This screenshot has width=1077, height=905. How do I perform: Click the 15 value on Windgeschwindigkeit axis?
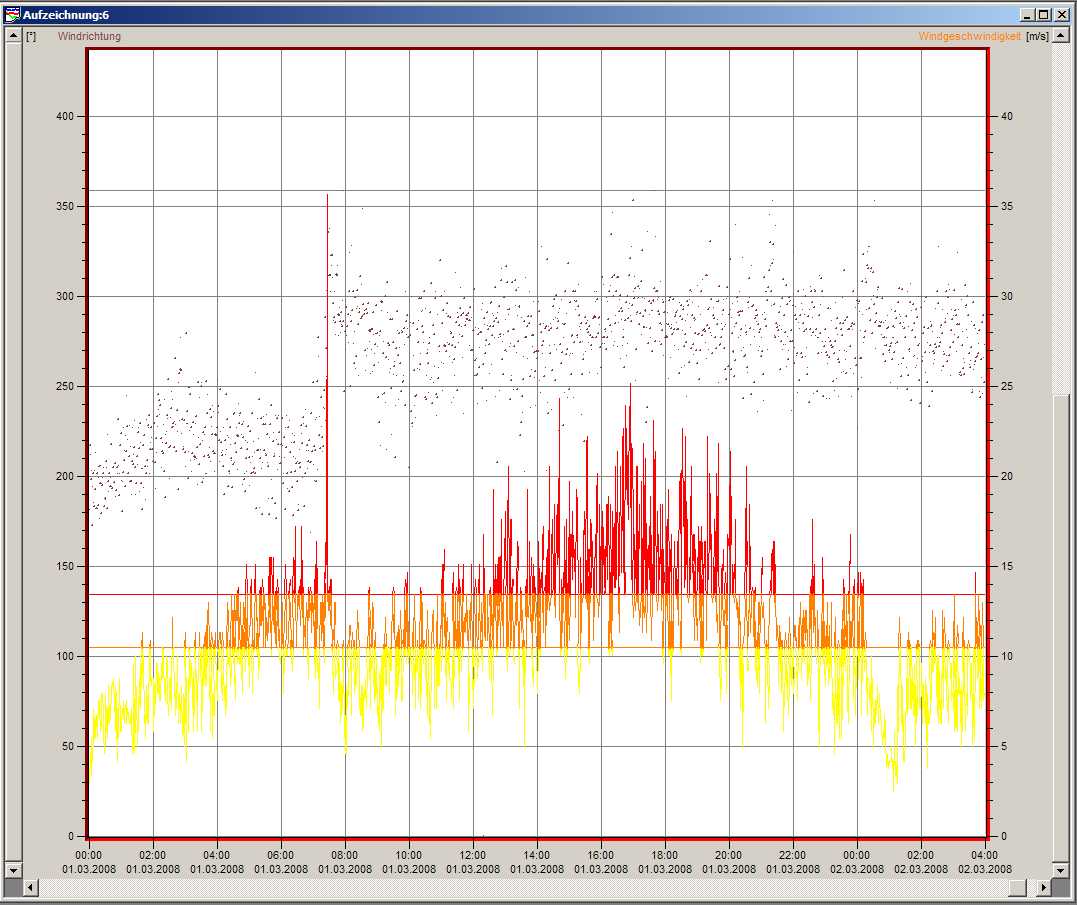pyautogui.click(x=1006, y=566)
